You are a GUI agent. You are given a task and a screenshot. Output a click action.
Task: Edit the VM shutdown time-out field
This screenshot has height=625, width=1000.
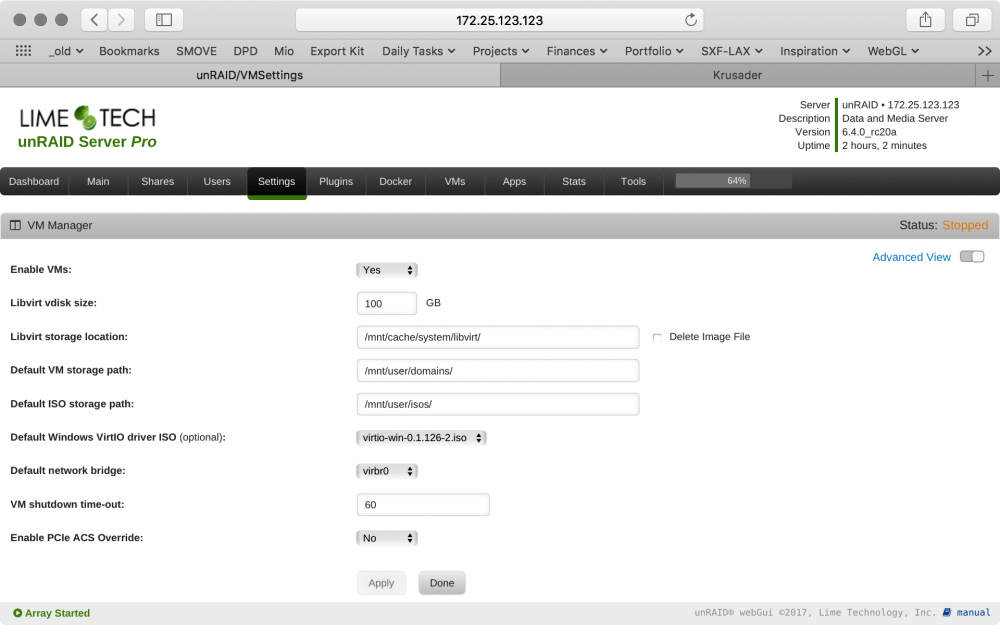click(423, 504)
